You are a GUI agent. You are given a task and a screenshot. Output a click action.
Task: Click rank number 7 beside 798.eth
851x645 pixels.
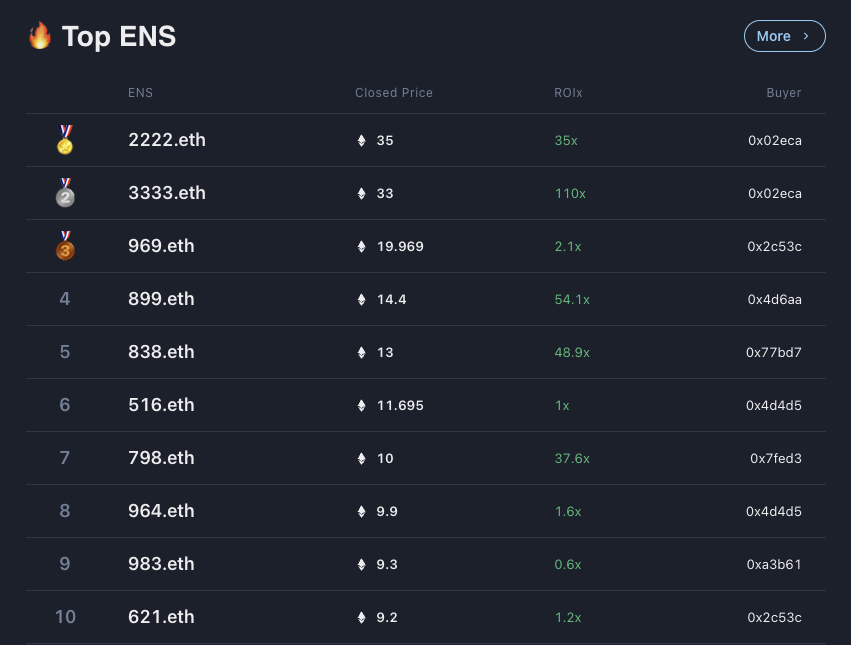(x=65, y=458)
